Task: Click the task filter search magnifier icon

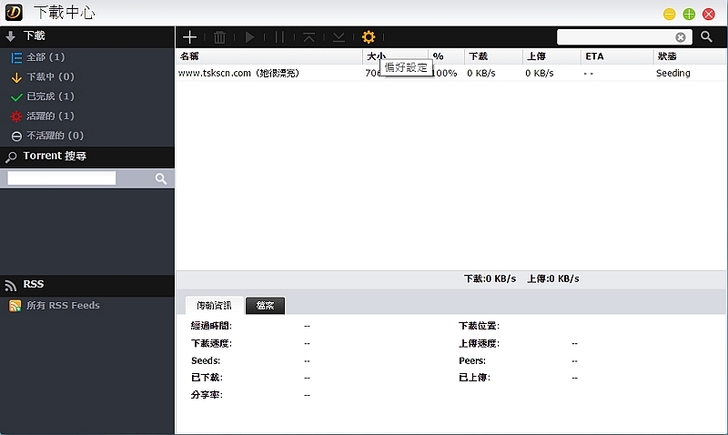Action: [x=706, y=37]
